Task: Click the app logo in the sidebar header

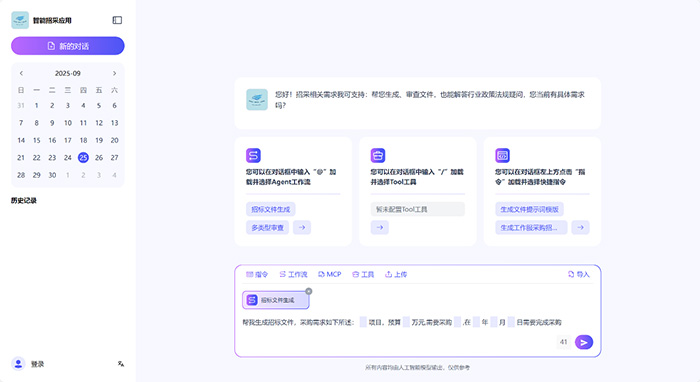Action: tap(20, 20)
